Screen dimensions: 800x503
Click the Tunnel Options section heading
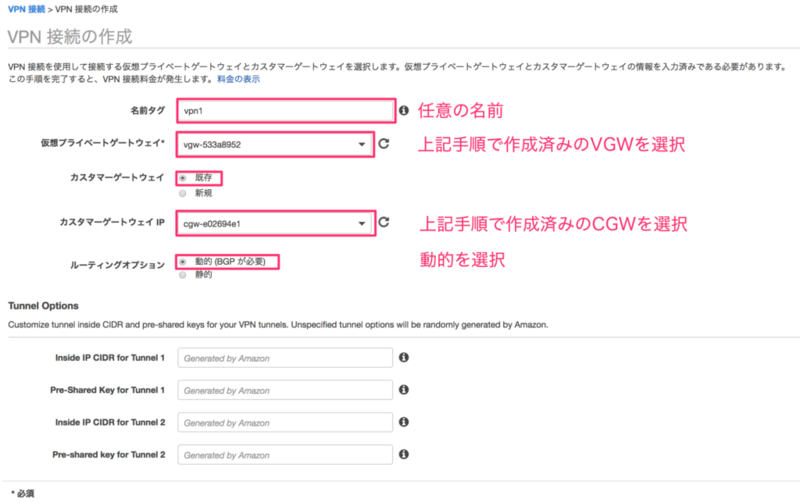43,306
